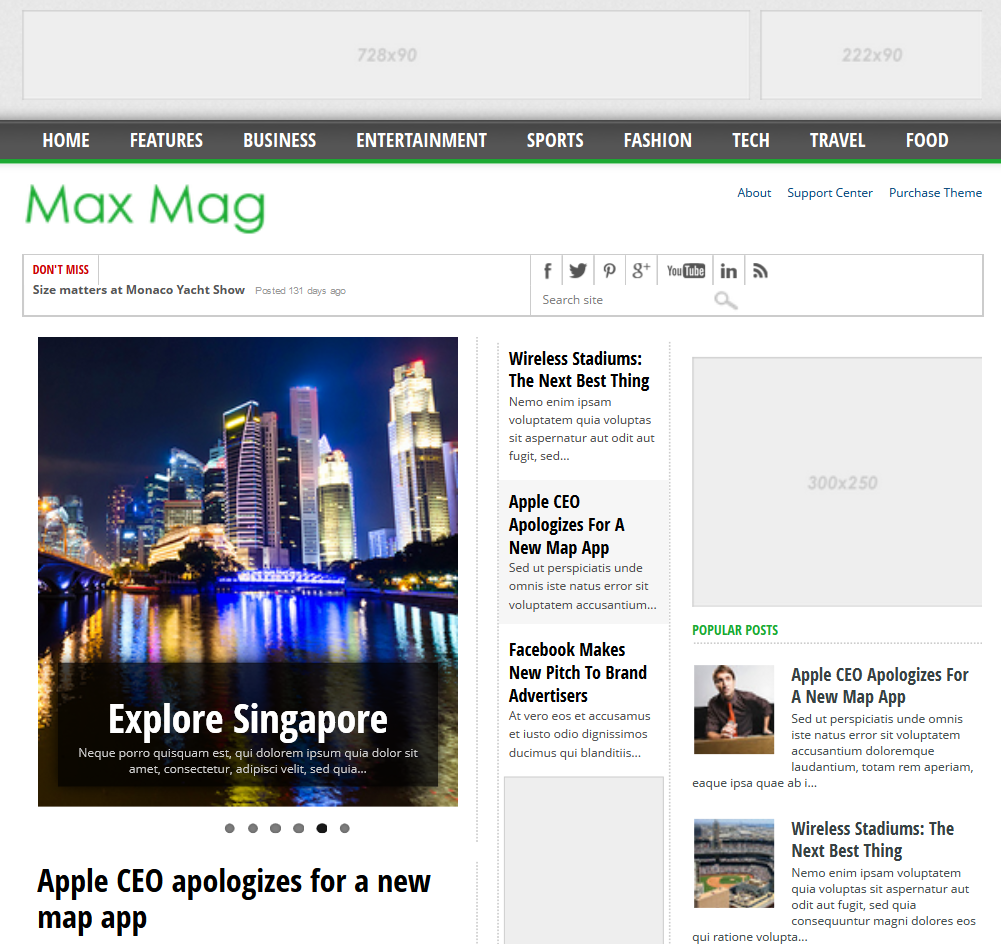Open the Purchase Theme link

click(x=935, y=193)
